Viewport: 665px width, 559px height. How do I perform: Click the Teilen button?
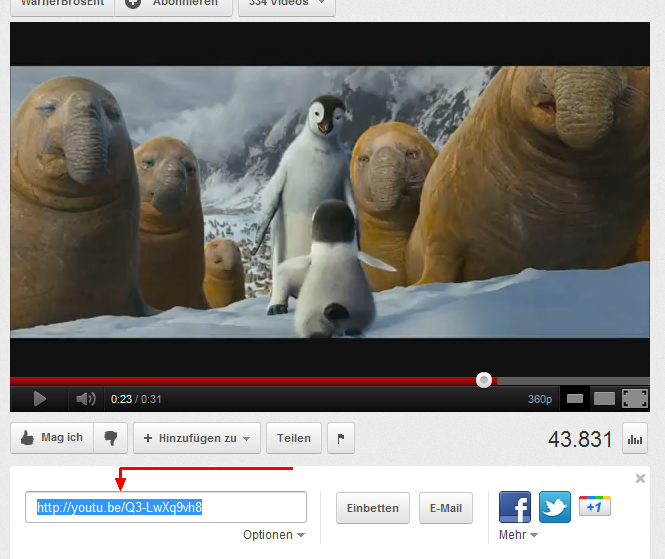click(293, 438)
